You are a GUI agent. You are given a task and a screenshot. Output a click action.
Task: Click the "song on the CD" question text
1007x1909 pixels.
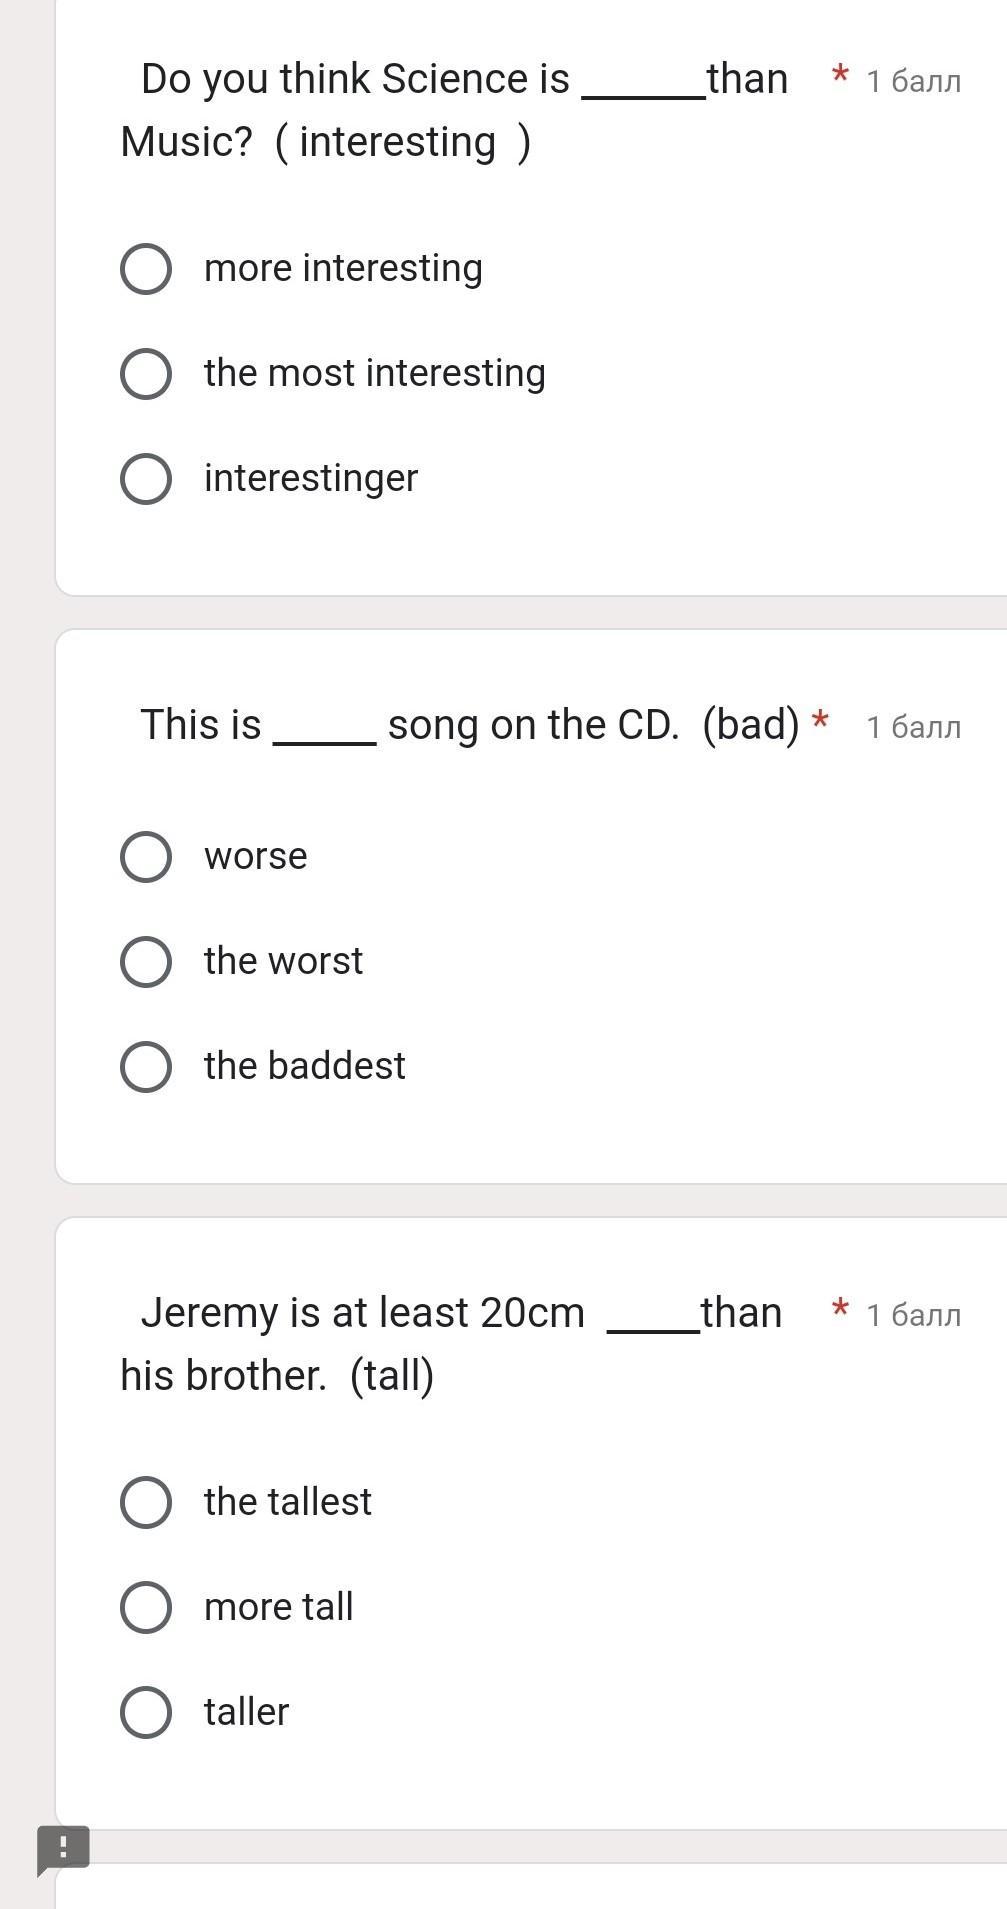(x=533, y=725)
